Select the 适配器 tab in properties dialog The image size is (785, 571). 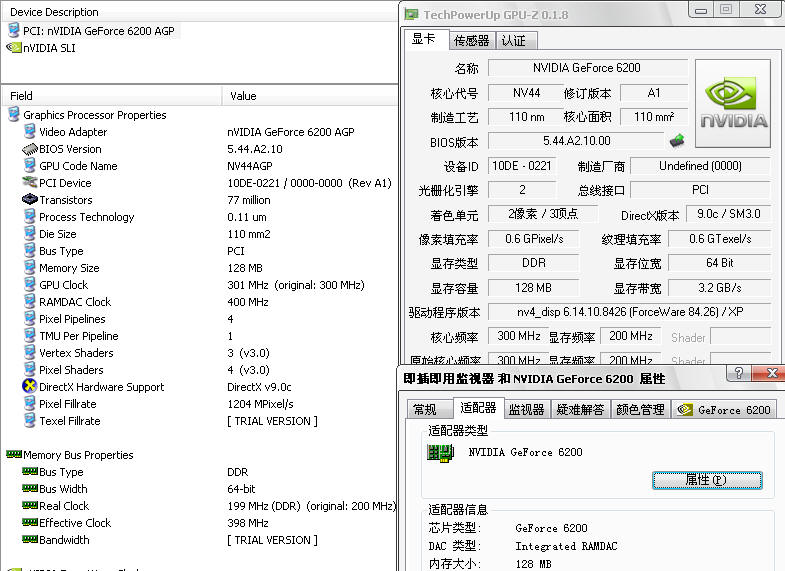click(x=478, y=408)
